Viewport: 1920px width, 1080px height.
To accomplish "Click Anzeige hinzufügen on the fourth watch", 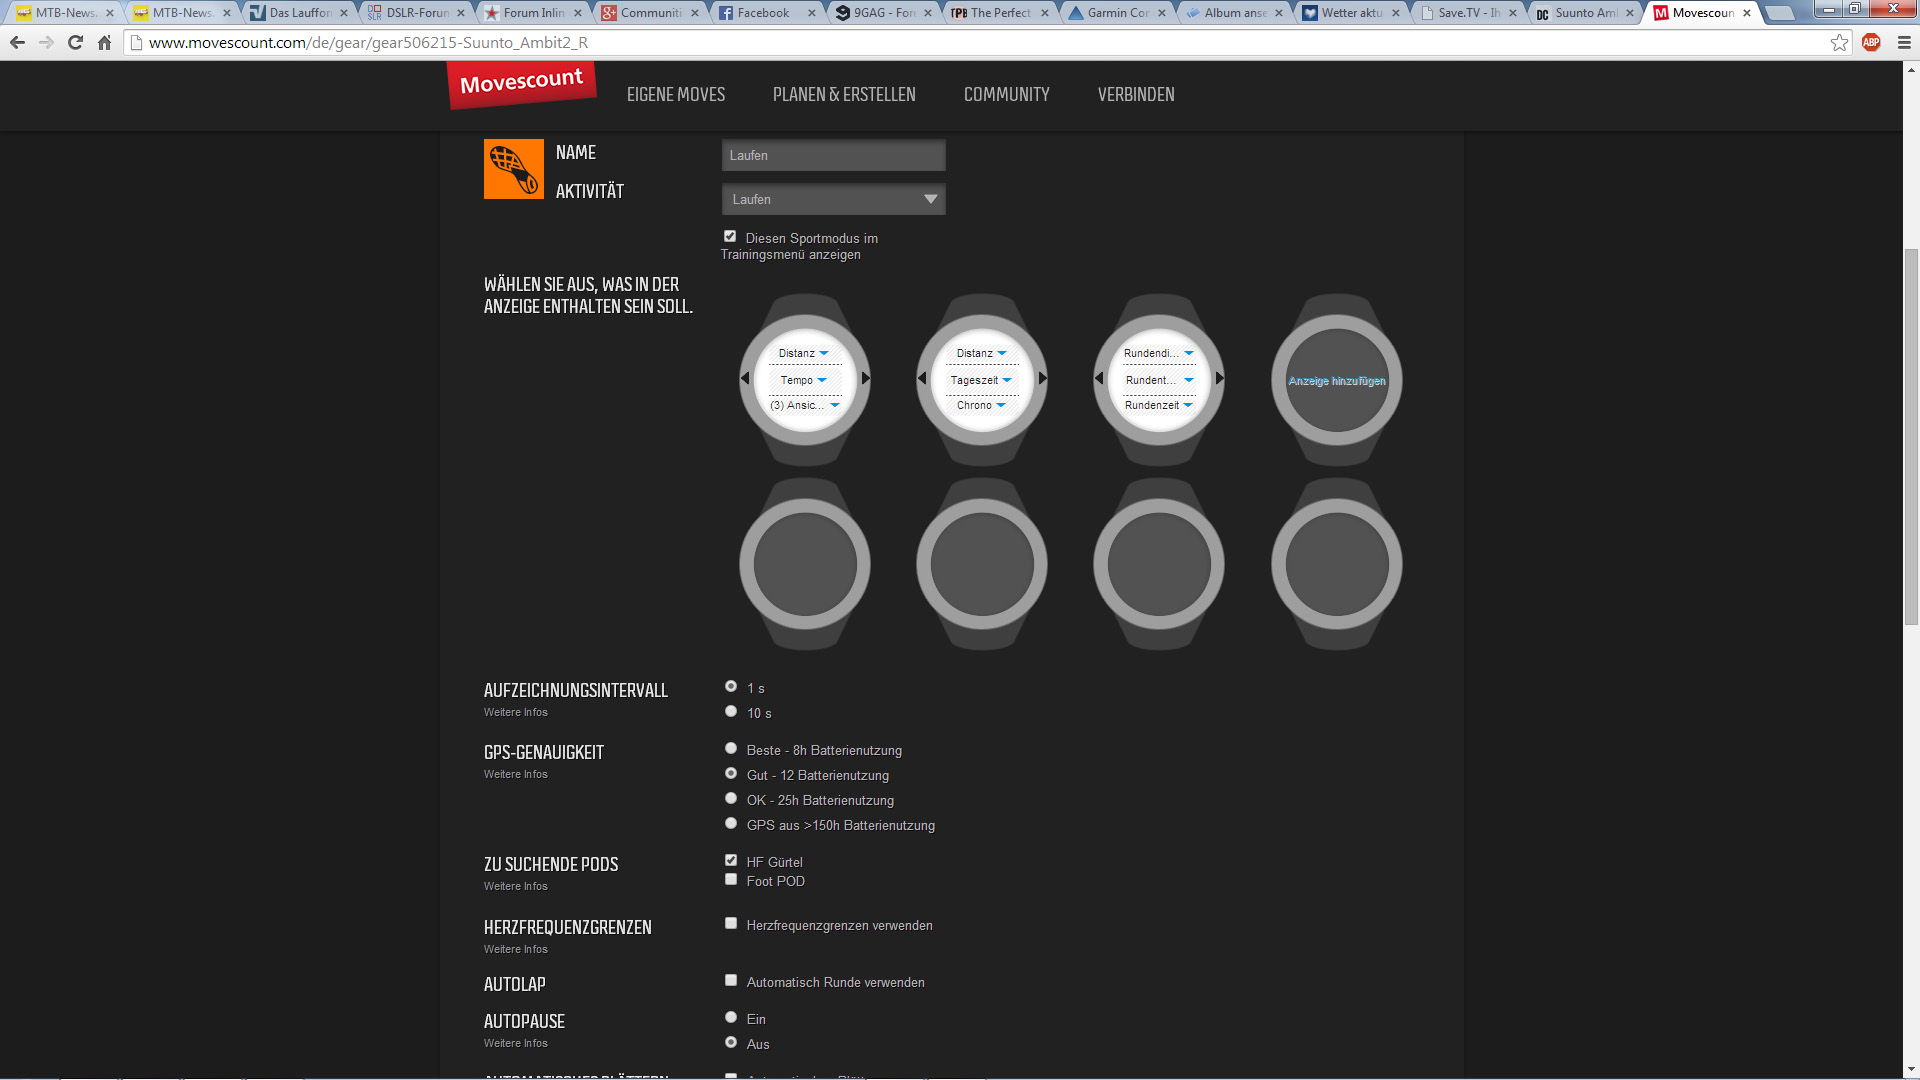I will pos(1336,381).
